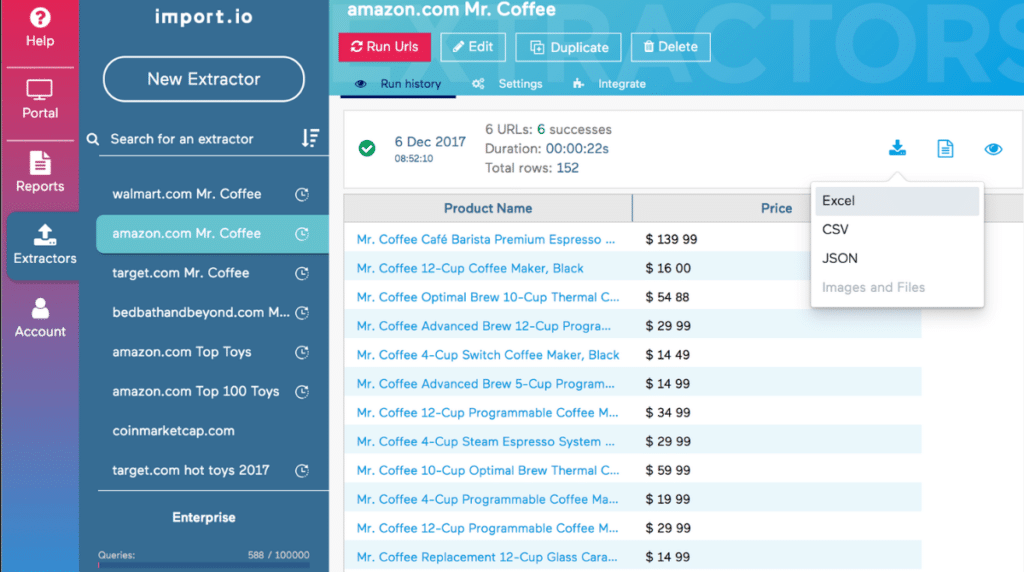Switch to the Settings tab

507,84
